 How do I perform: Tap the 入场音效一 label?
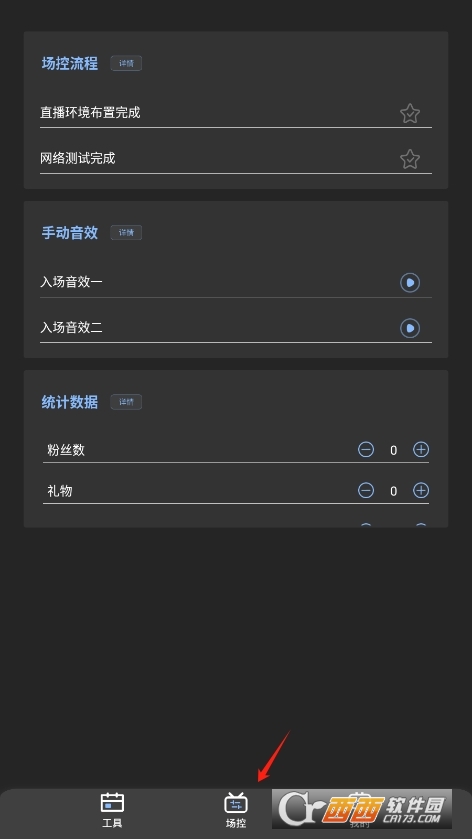tap(71, 282)
